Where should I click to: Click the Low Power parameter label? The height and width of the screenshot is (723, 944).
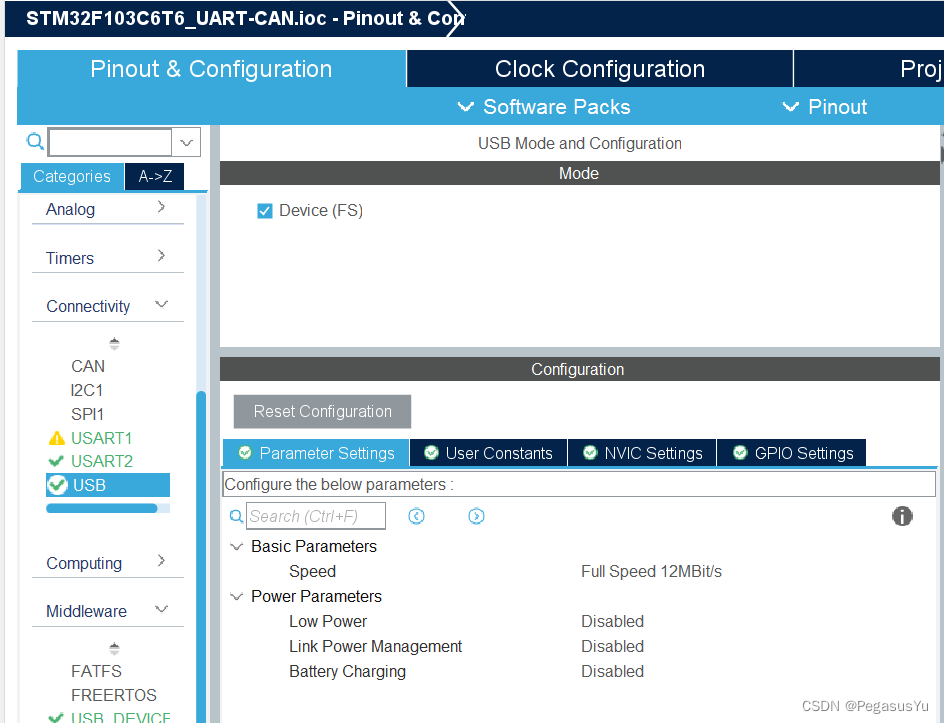click(x=328, y=621)
